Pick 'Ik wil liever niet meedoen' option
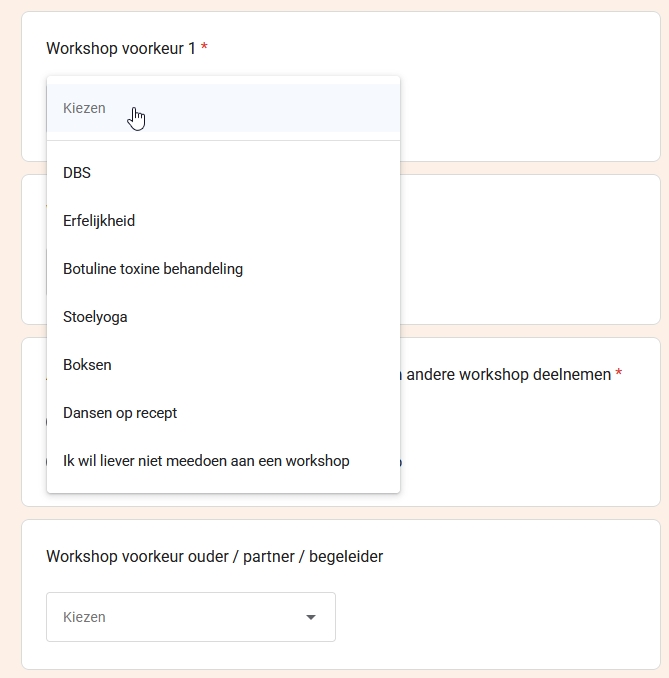Viewport: 669px width, 678px height. 206,461
